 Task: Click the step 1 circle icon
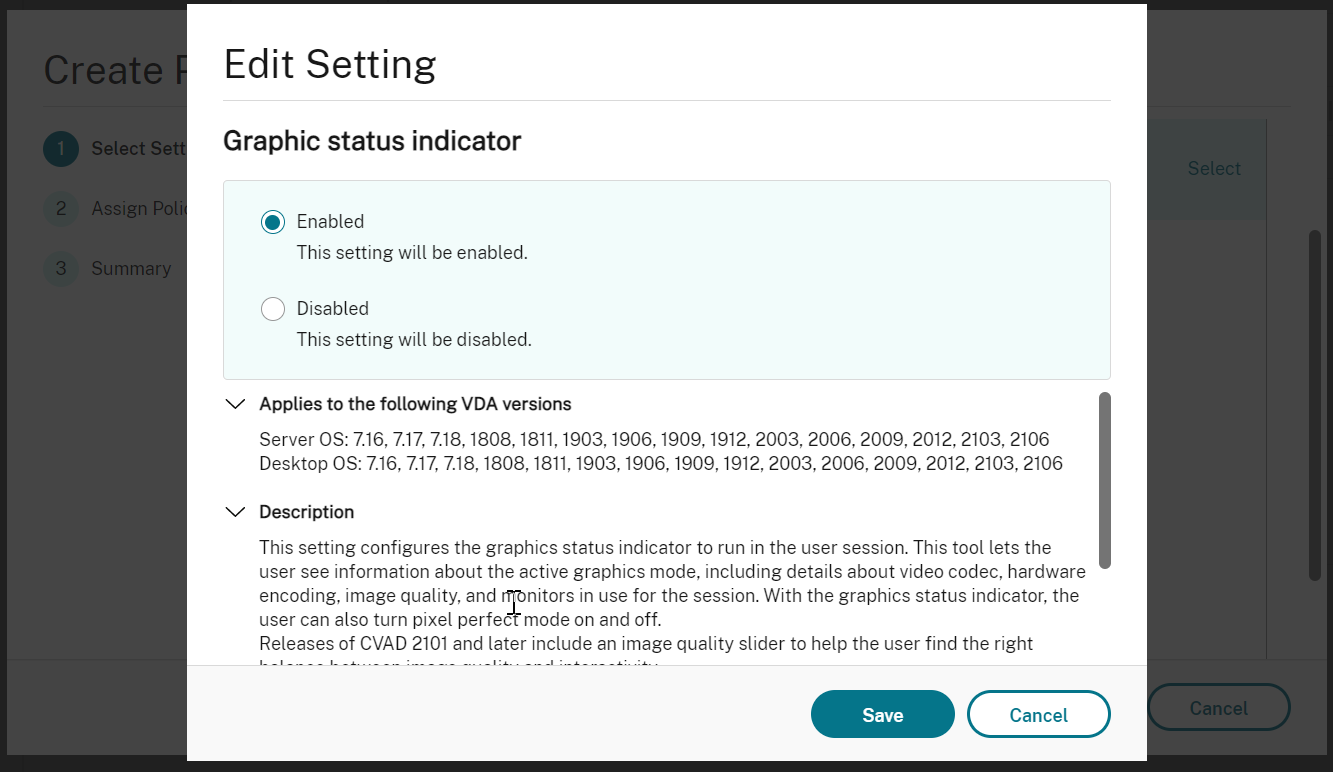click(60, 148)
